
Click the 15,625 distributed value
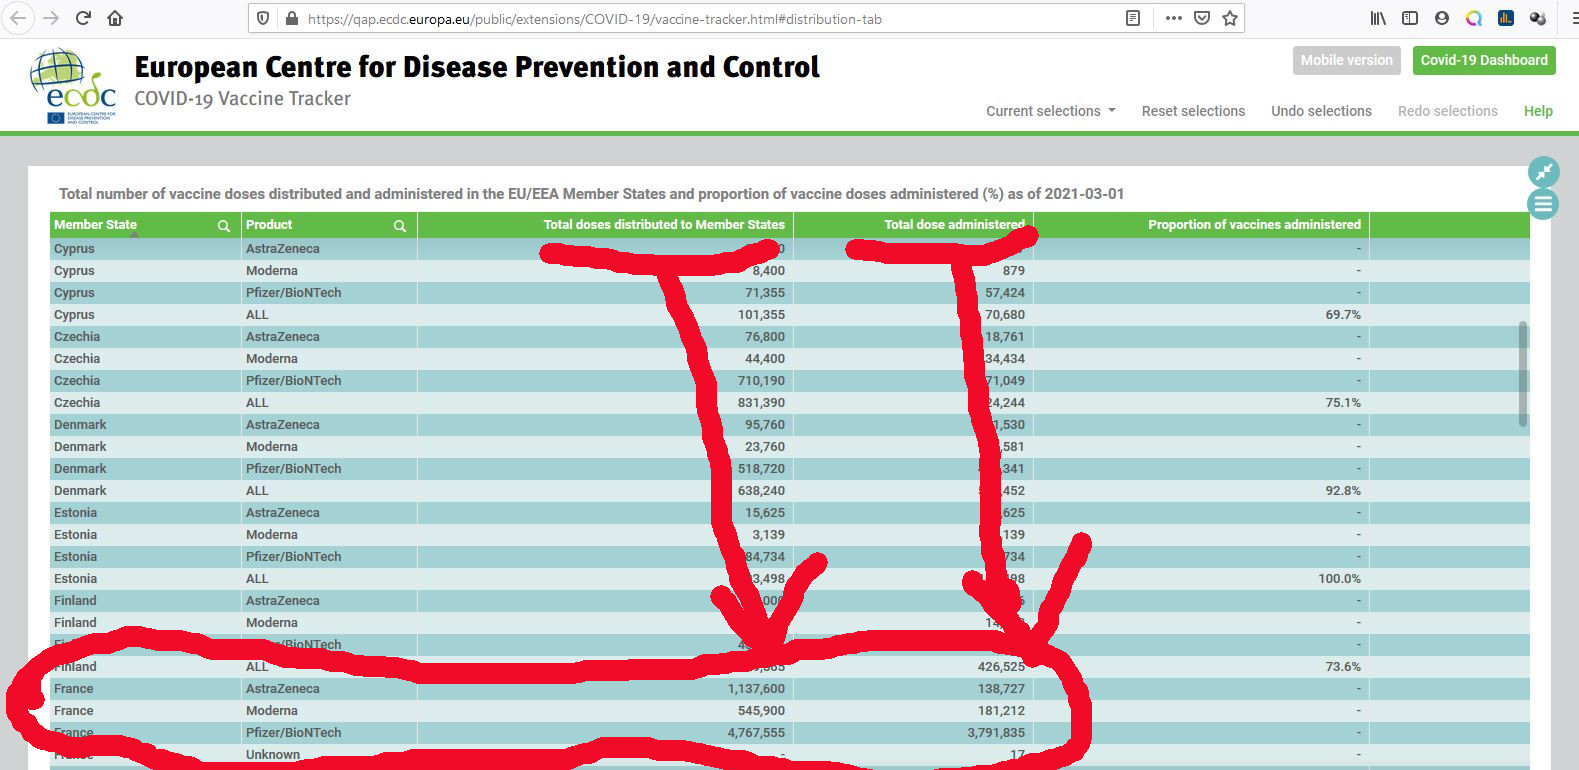click(765, 513)
